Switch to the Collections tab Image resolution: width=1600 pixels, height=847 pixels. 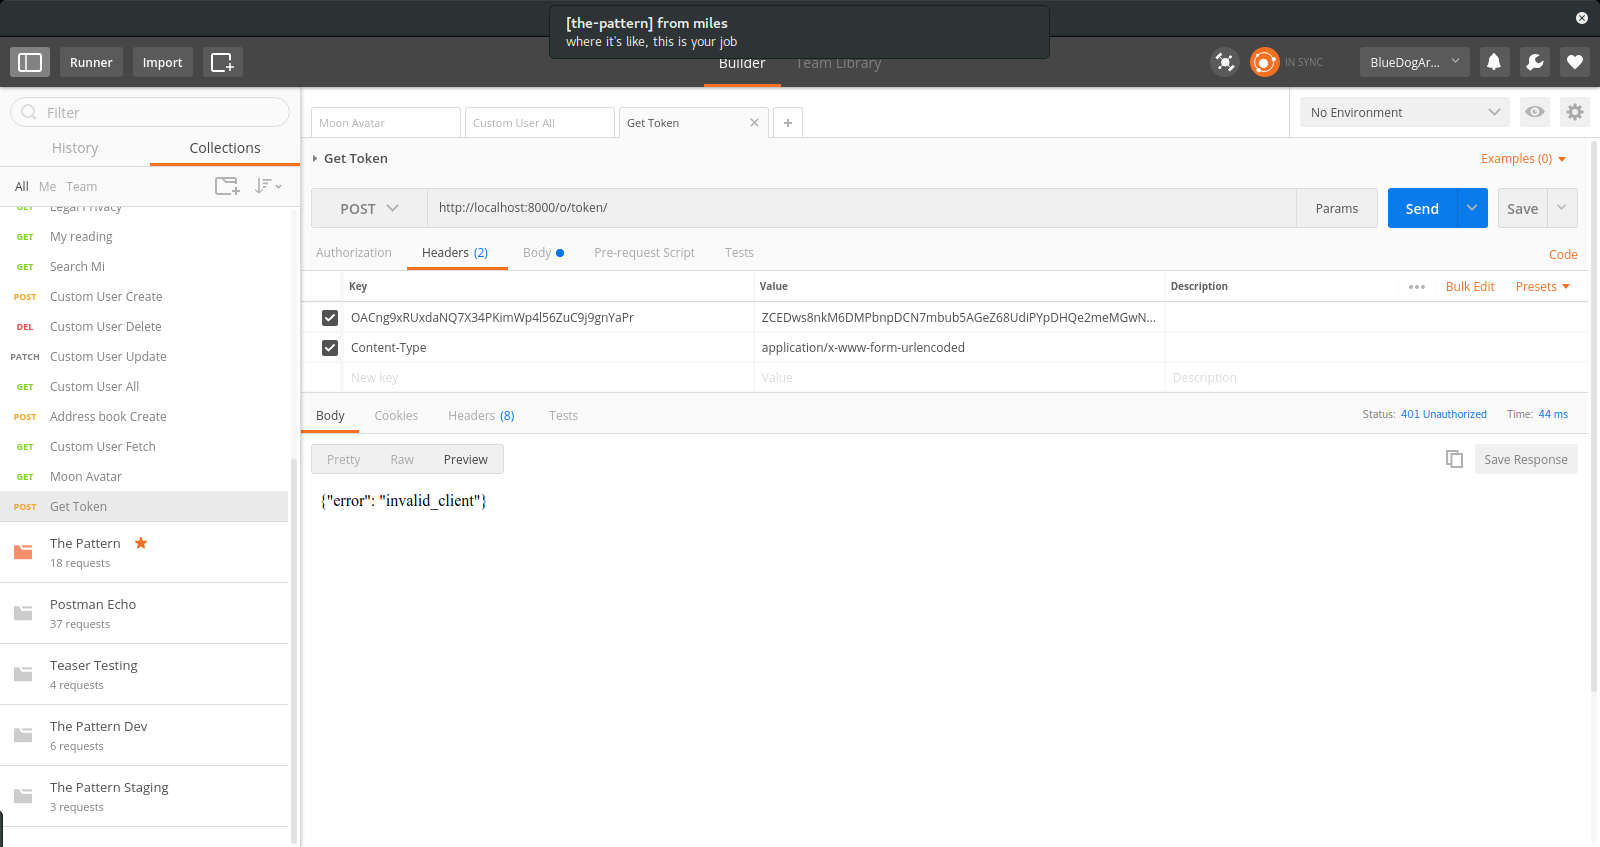225,148
